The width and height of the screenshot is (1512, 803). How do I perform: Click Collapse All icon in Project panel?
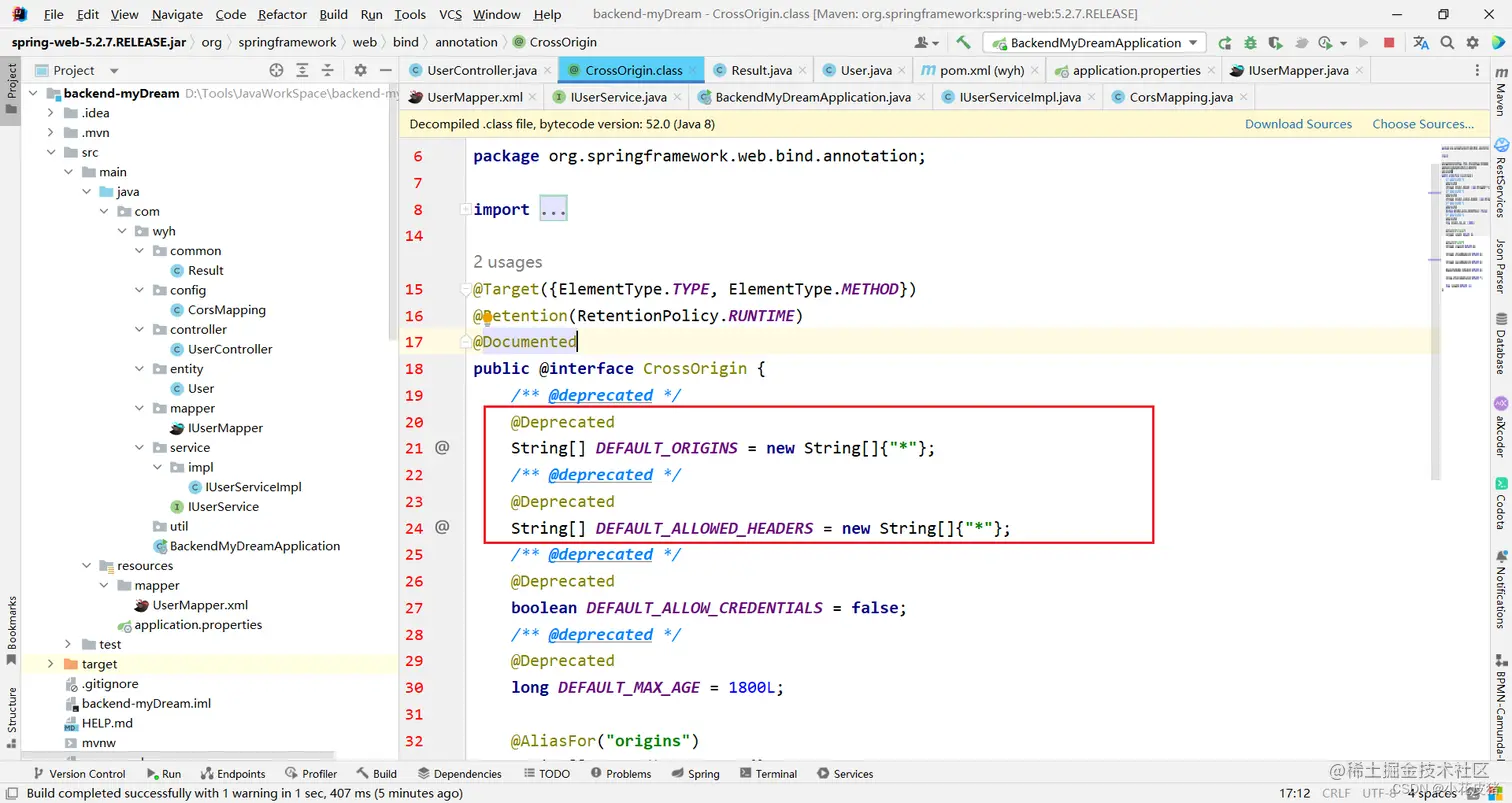click(x=328, y=70)
